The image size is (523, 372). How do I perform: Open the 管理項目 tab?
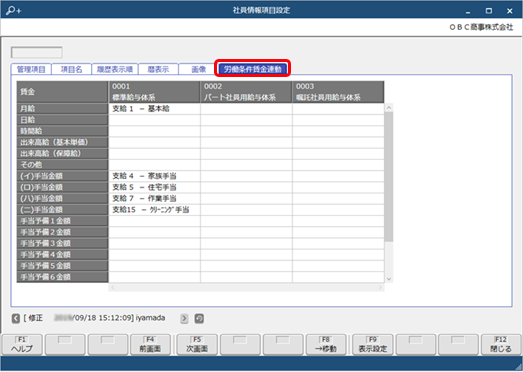click(x=31, y=69)
